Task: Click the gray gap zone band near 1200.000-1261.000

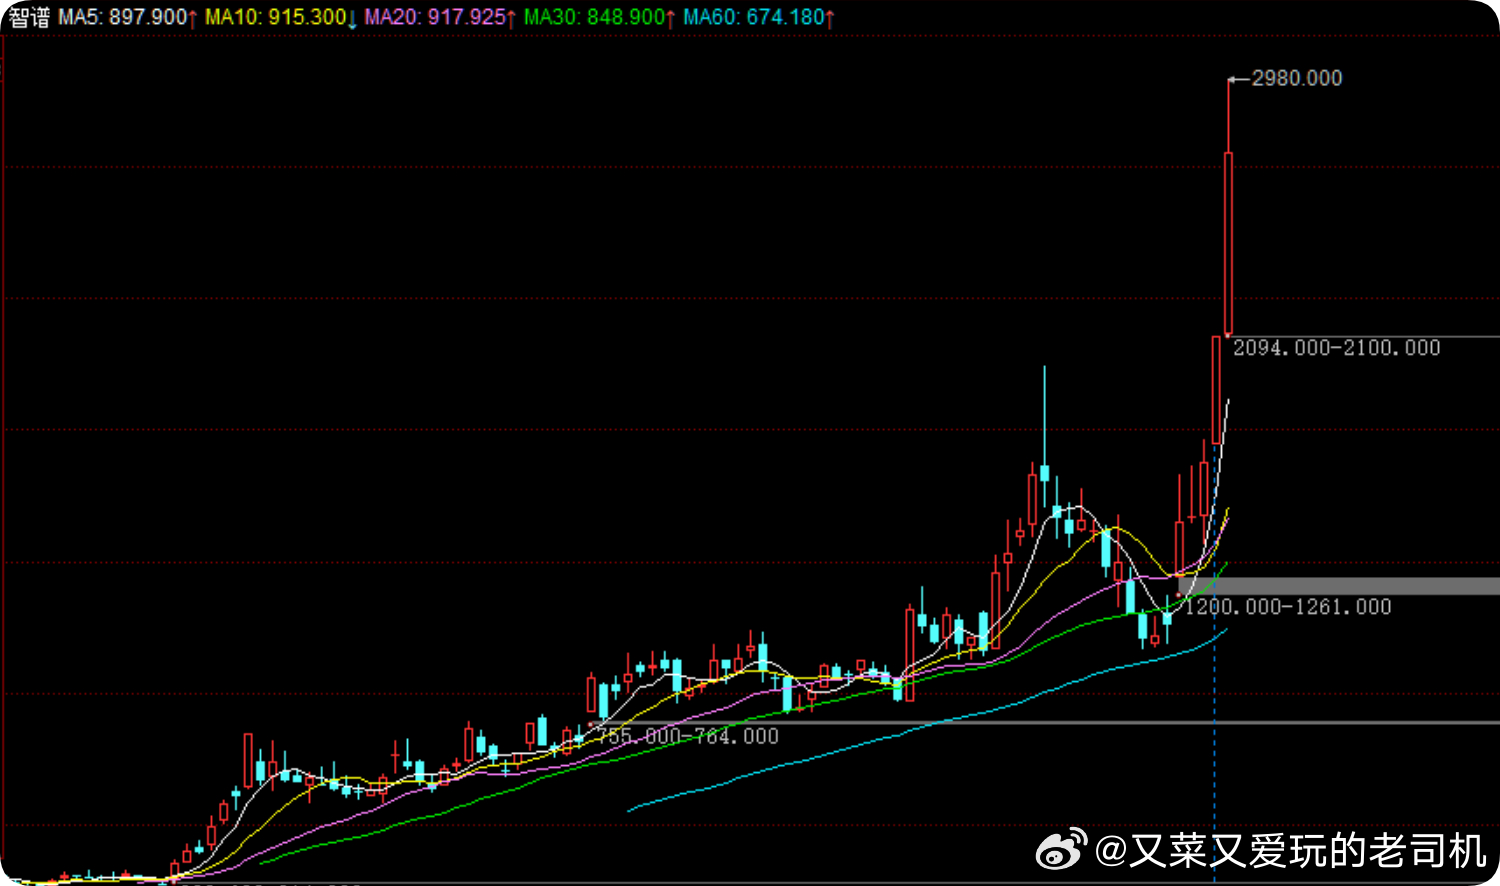Action: (x=1339, y=586)
